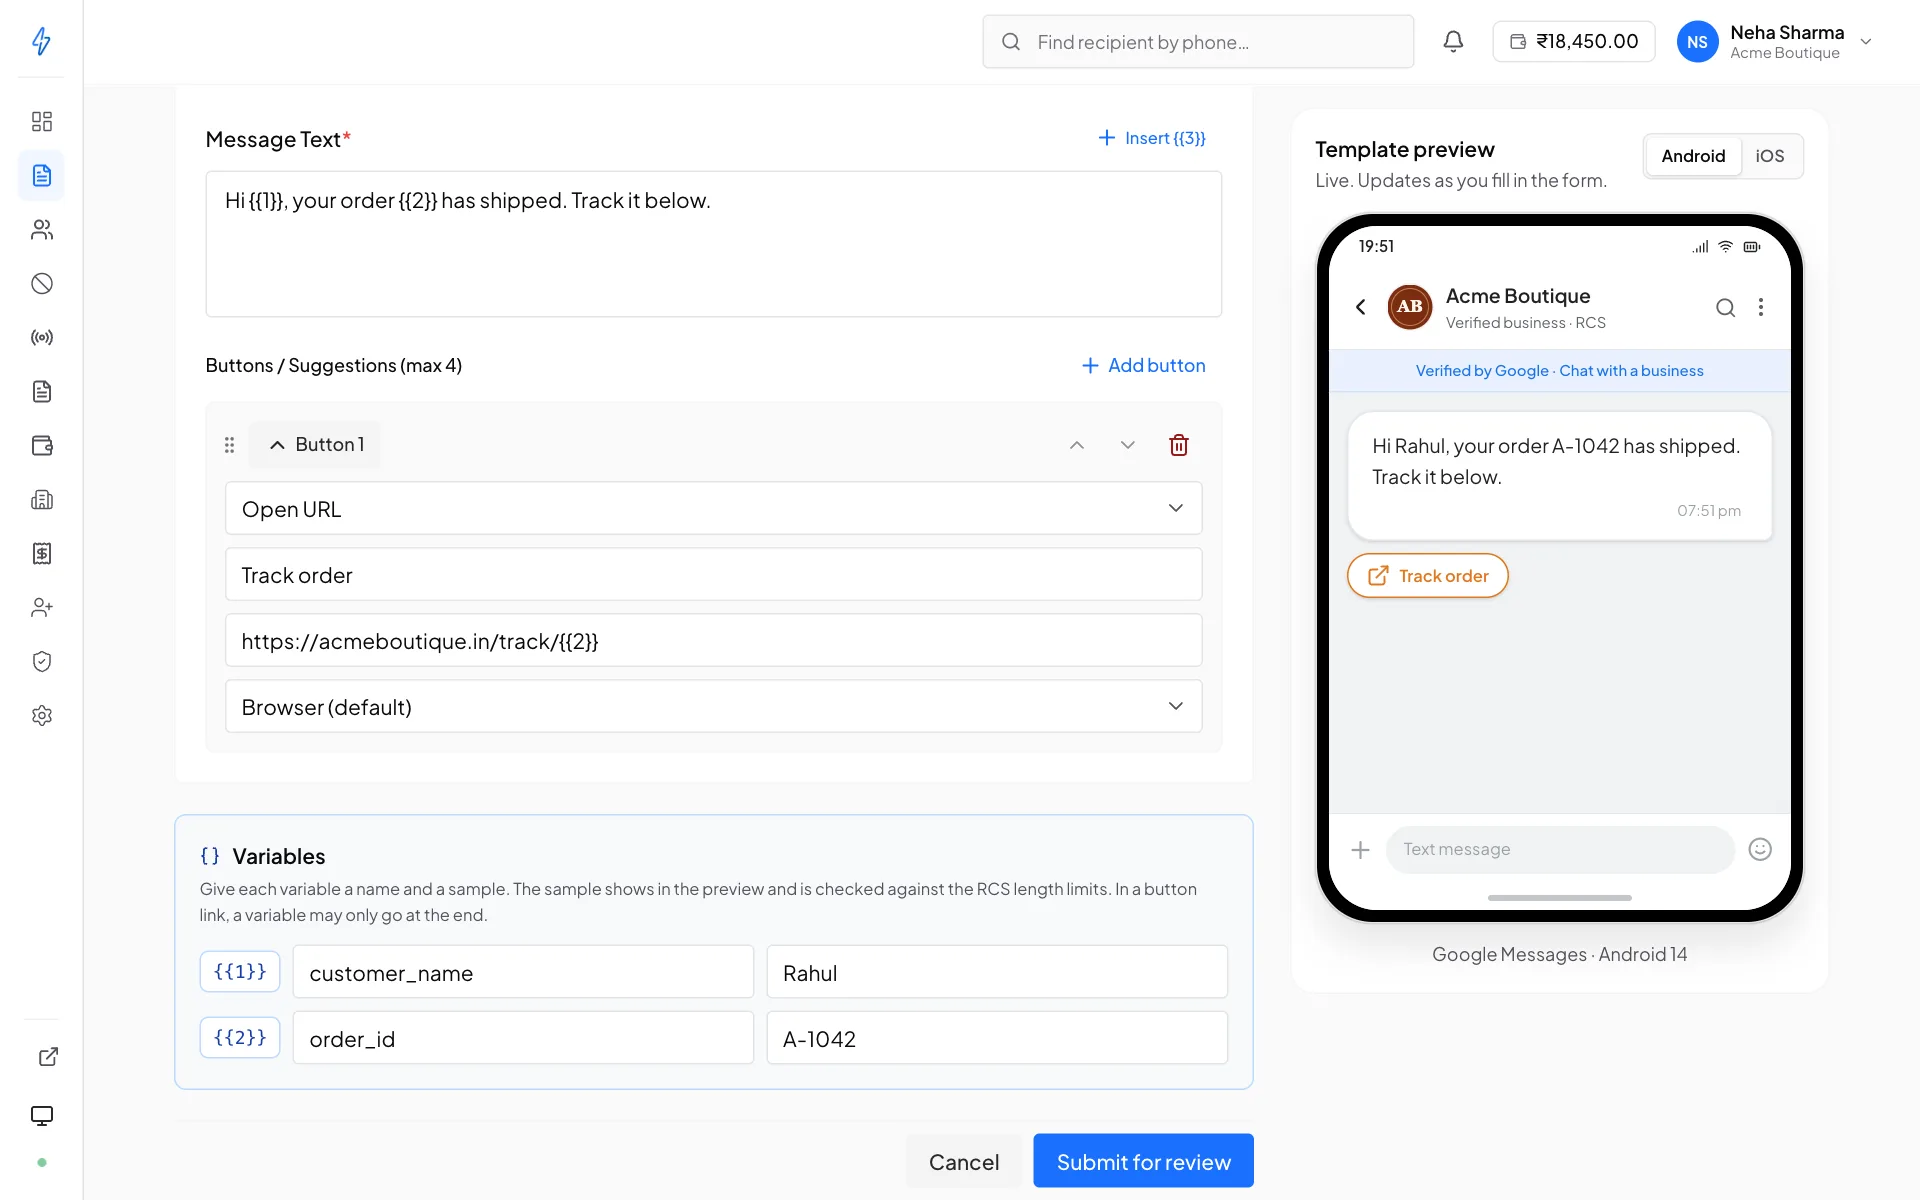
Task: Click into the Message Text area
Action: (x=713, y=244)
